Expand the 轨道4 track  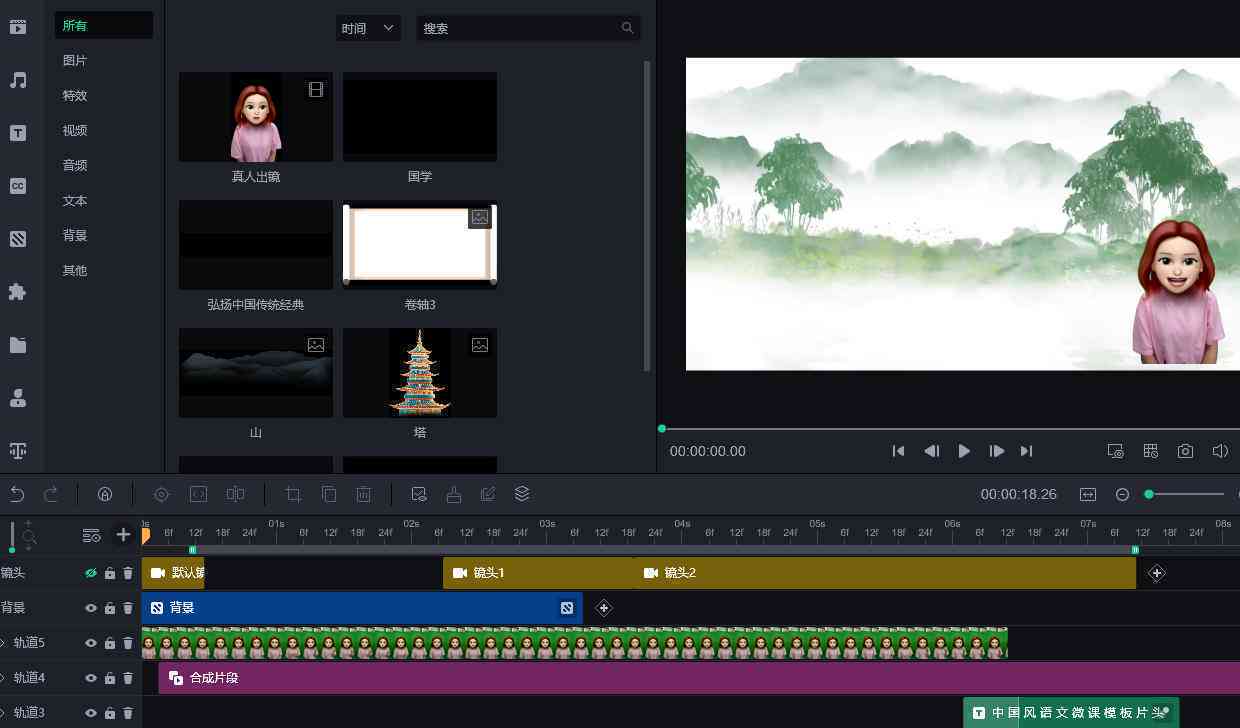pos(3,678)
